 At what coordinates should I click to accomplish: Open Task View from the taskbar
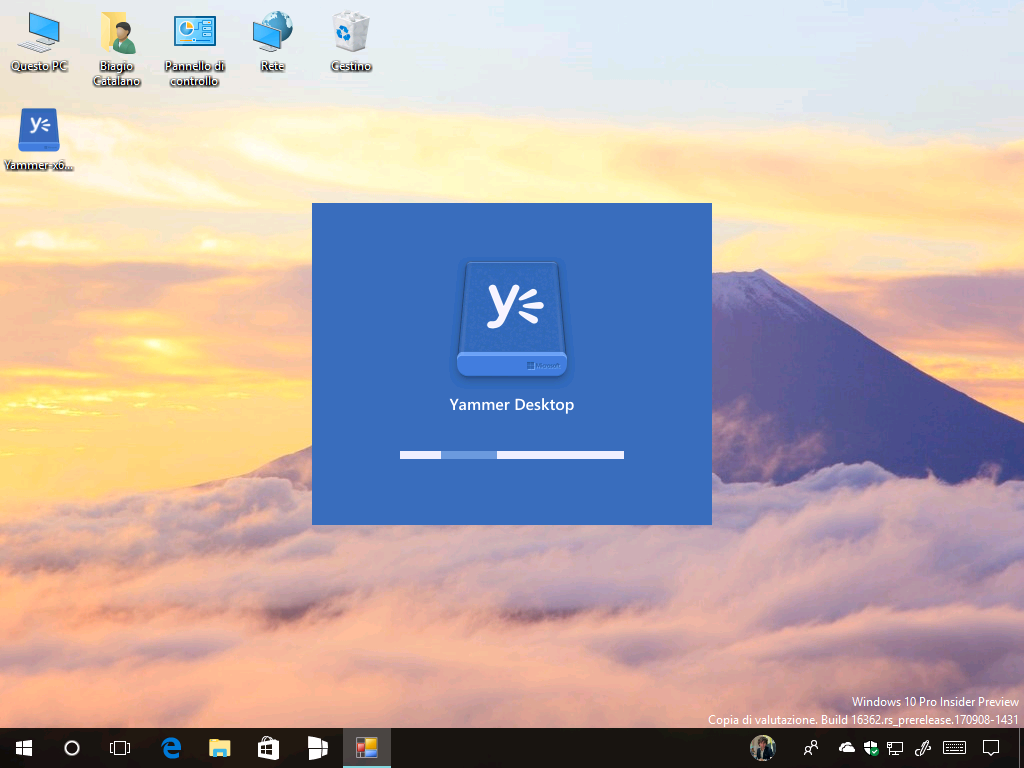click(120, 748)
